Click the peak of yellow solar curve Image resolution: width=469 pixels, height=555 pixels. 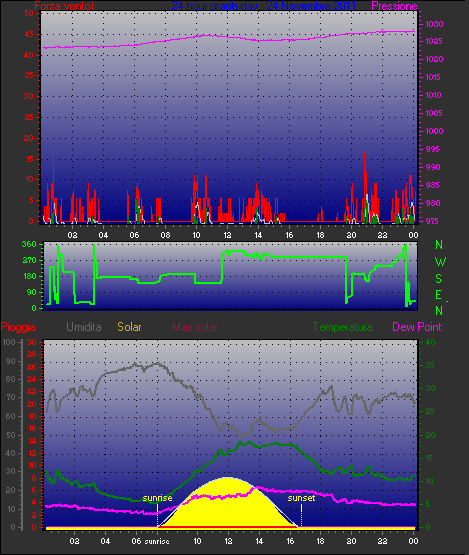point(227,478)
